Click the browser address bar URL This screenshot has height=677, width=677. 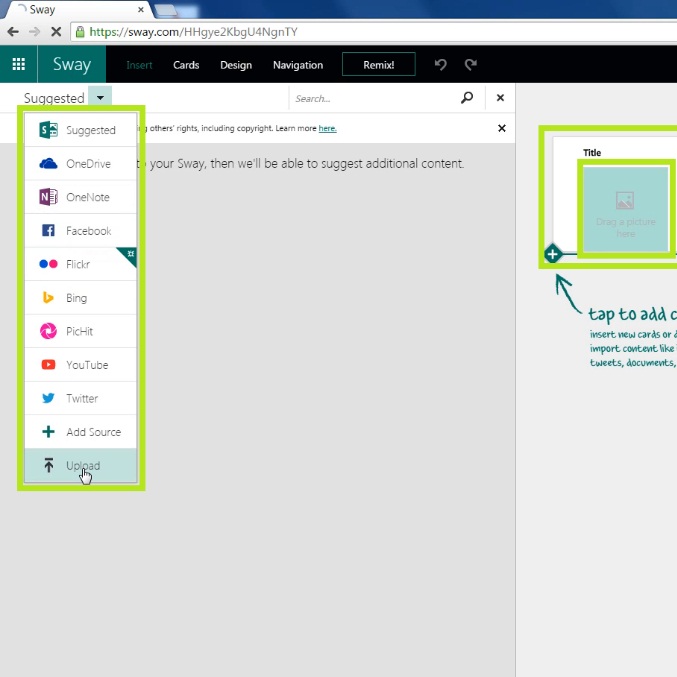click(193, 32)
